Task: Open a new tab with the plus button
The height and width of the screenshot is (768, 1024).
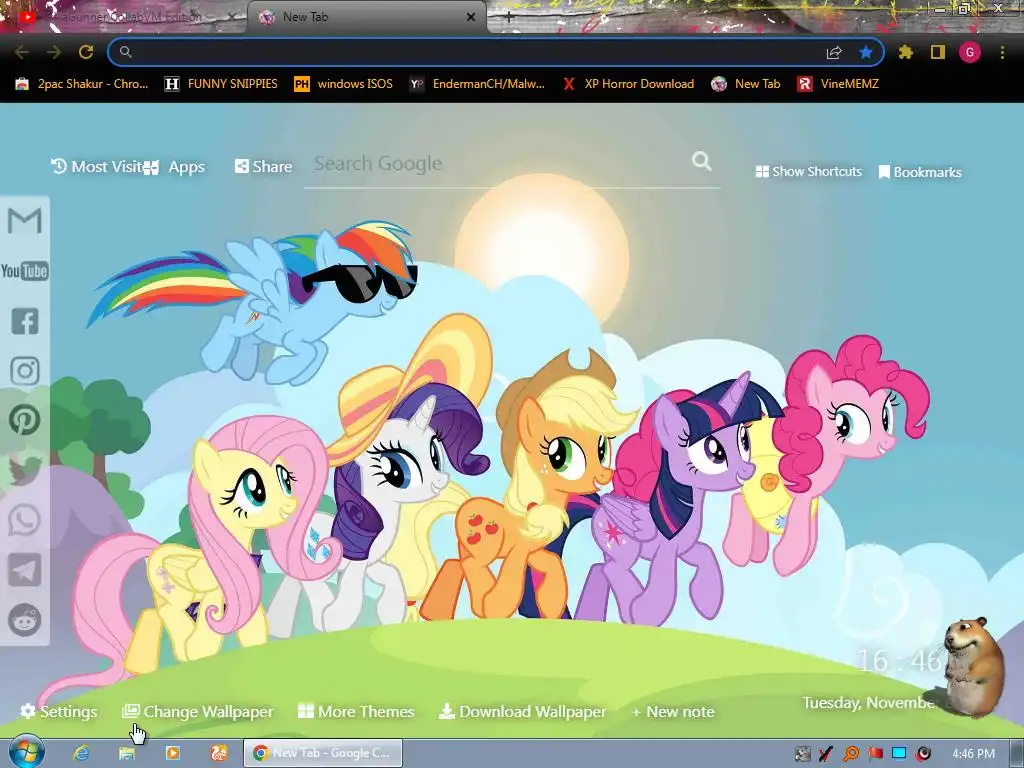Action: coord(509,18)
